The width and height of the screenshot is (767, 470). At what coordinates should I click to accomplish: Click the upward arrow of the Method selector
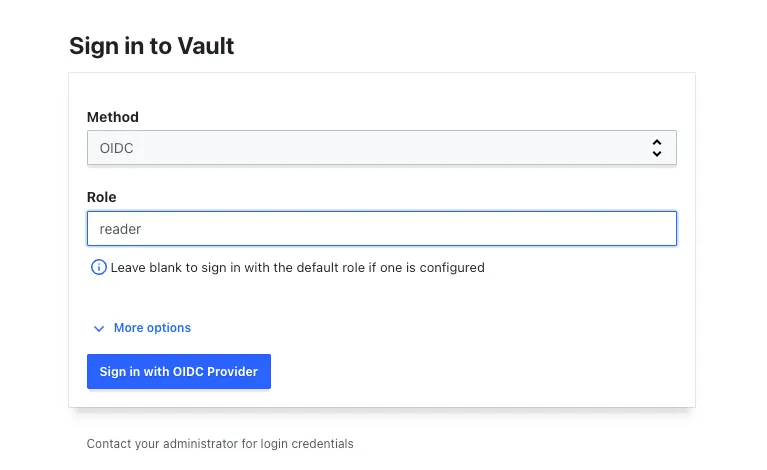click(657, 143)
